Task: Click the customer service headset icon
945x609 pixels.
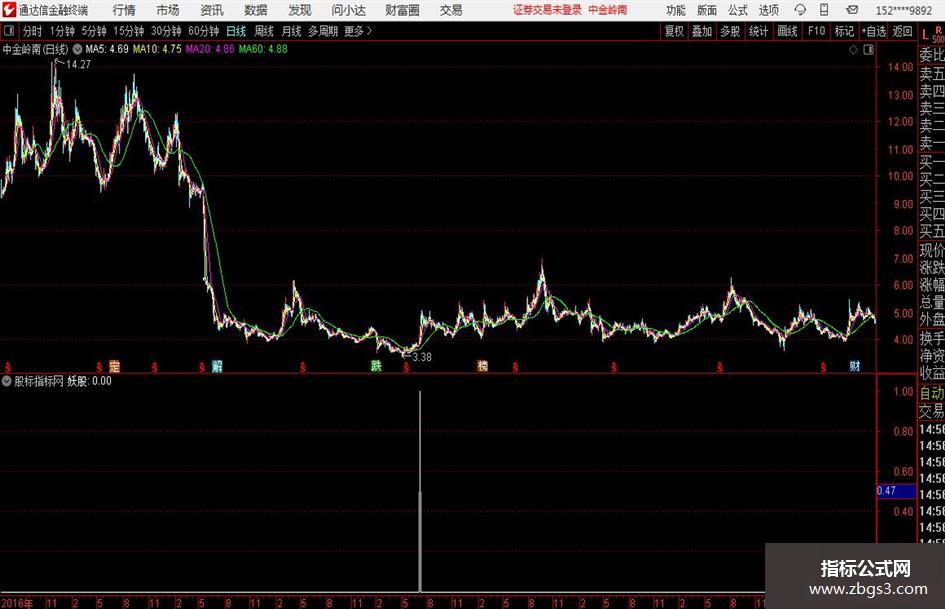Action: point(800,10)
